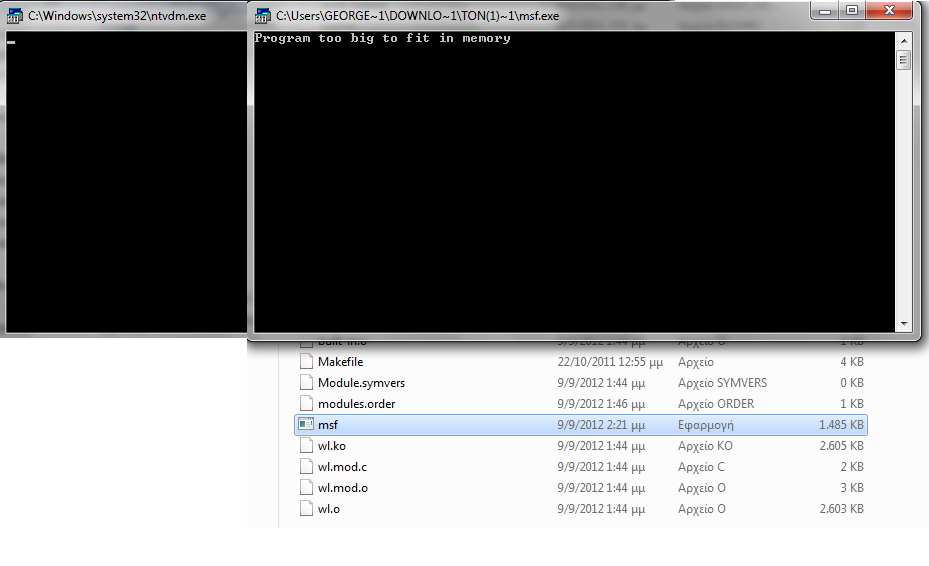Select the wl.mod.o file icon
Image resolution: width=929 pixels, height=566 pixels.
tap(306, 488)
